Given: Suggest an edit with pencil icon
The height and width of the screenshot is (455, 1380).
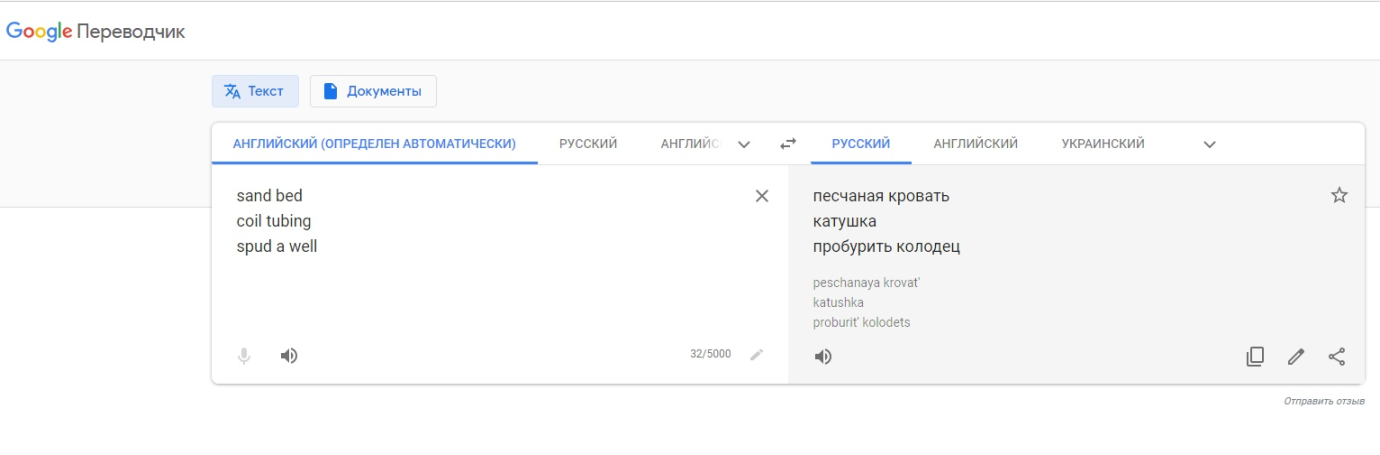Looking at the screenshot, I should (1296, 357).
